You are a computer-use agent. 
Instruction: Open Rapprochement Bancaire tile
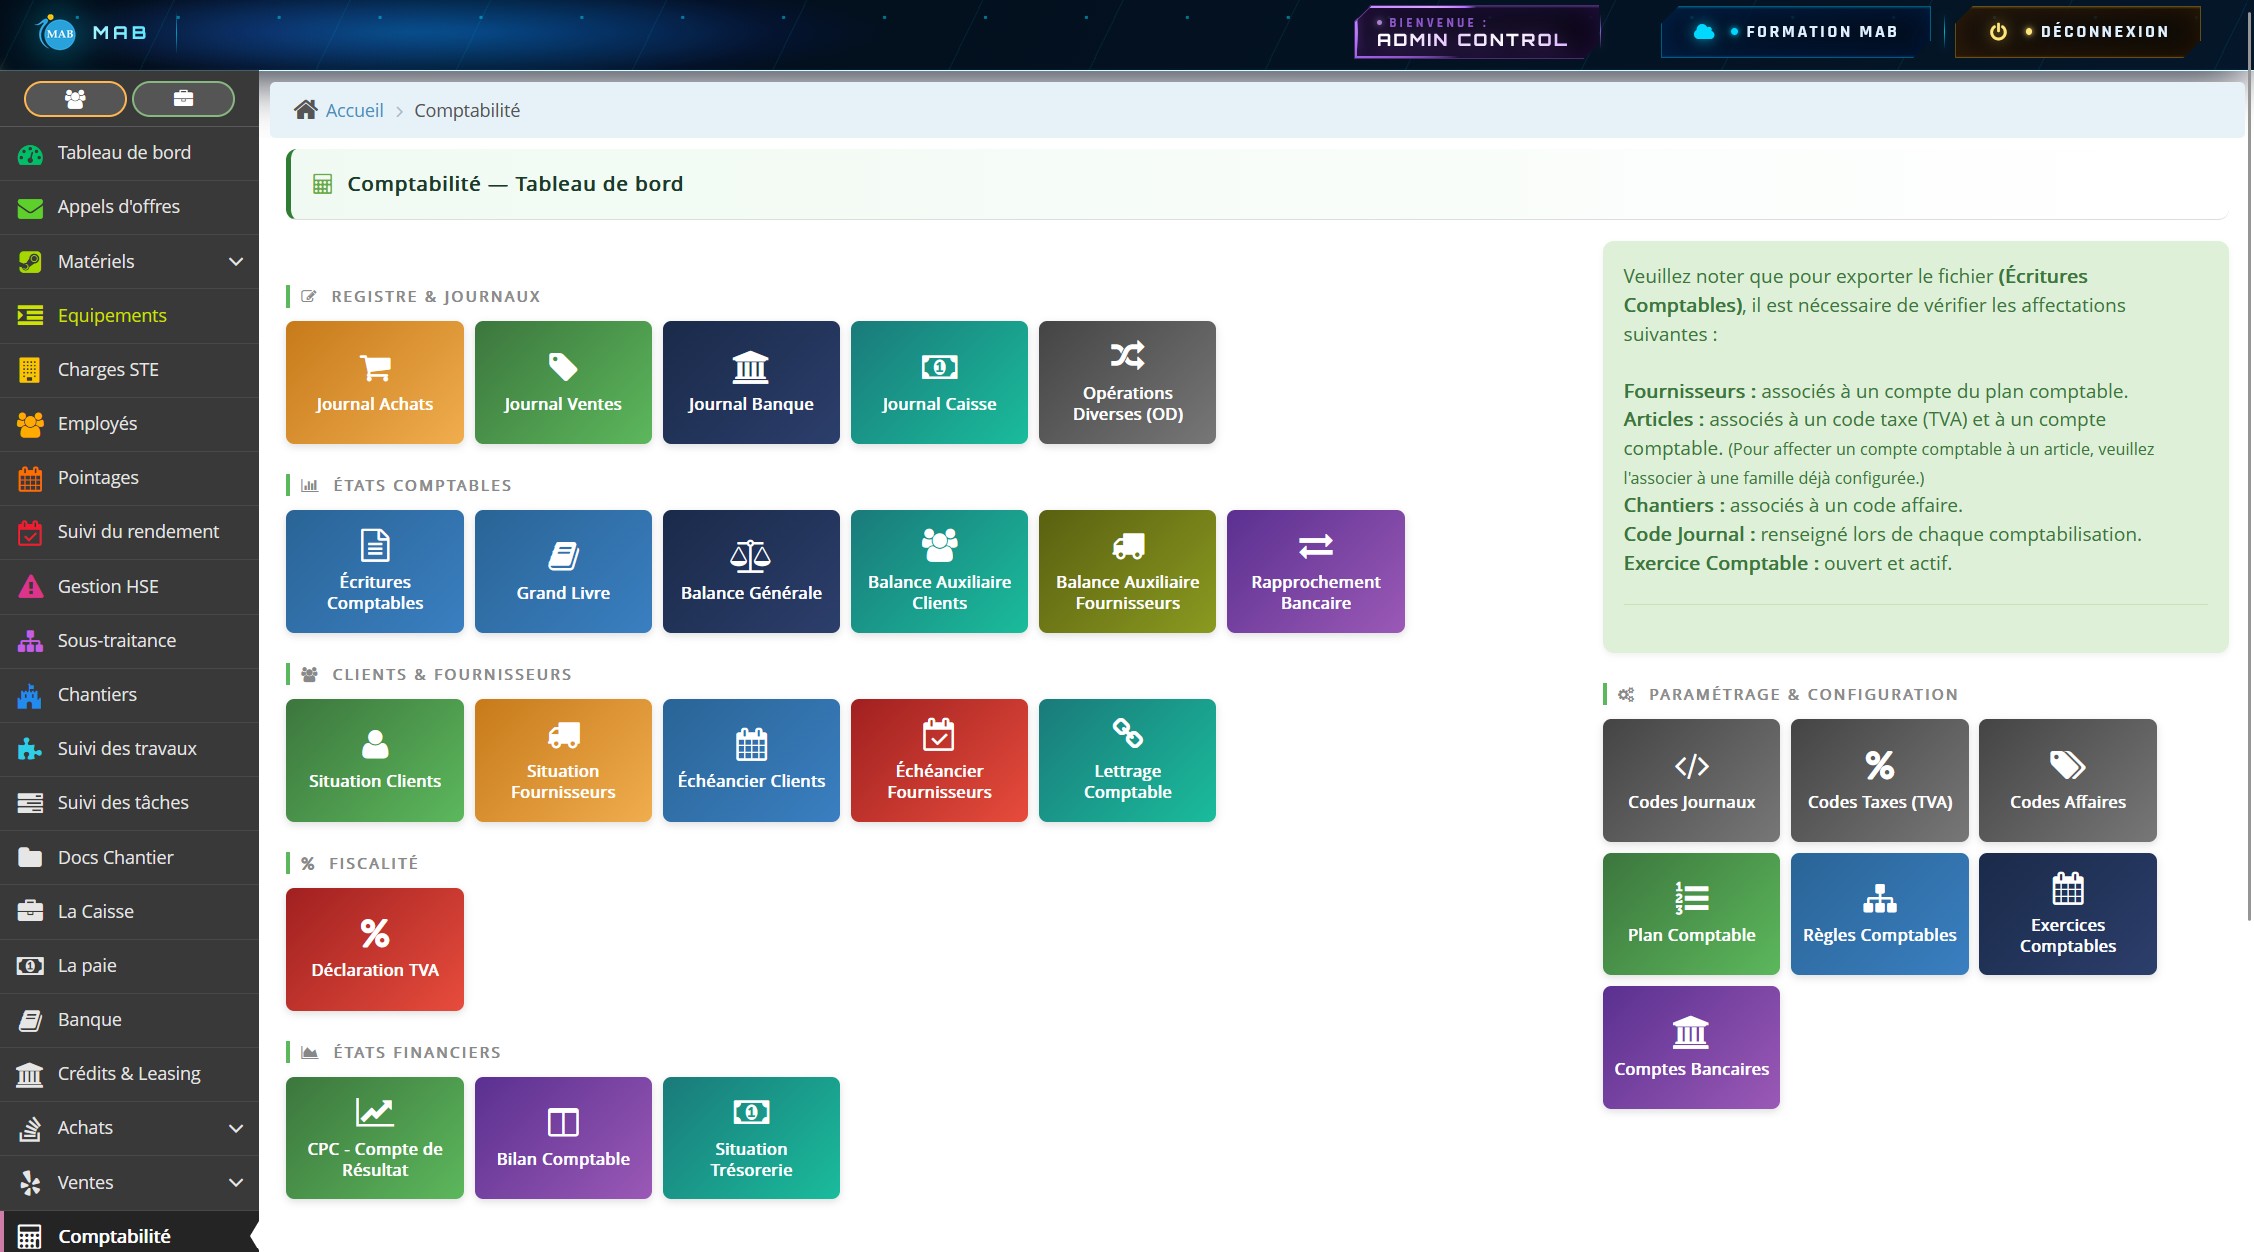point(1315,571)
